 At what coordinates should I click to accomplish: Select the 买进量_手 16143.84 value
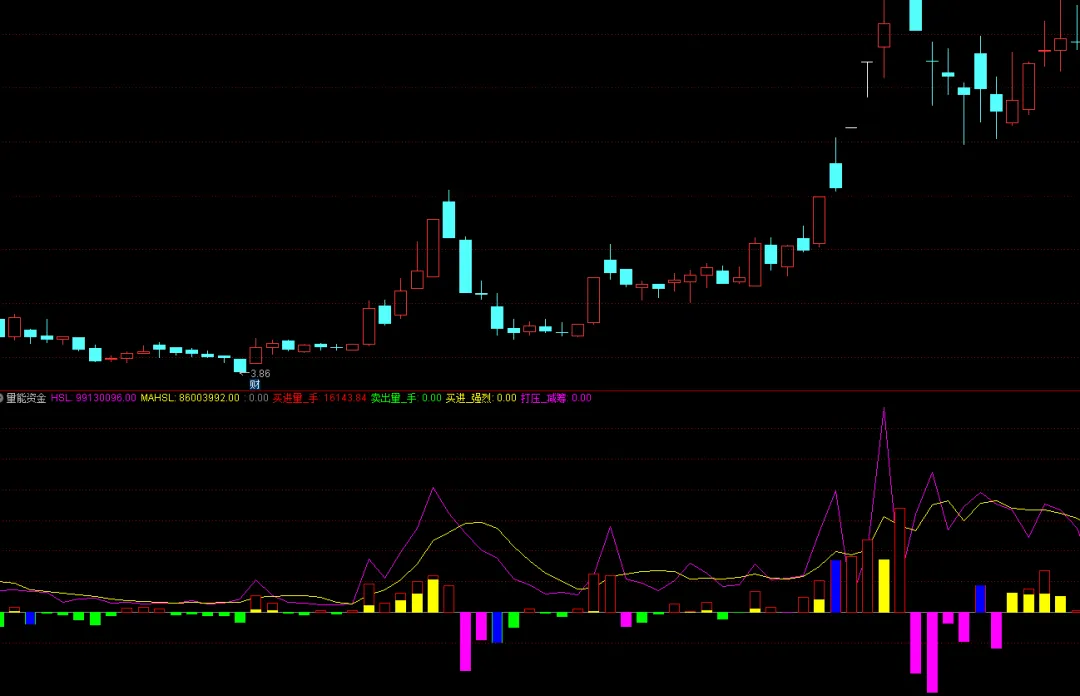click(320, 398)
